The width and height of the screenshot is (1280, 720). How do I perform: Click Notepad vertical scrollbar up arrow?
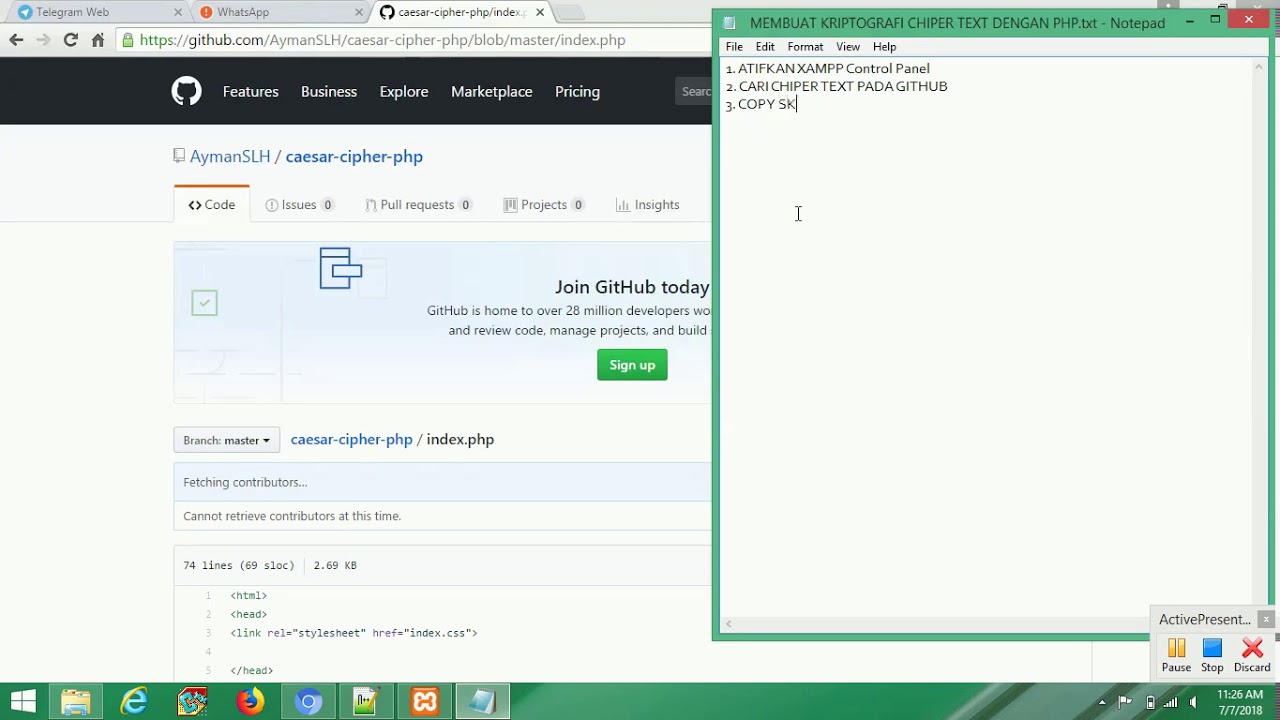coord(1259,67)
